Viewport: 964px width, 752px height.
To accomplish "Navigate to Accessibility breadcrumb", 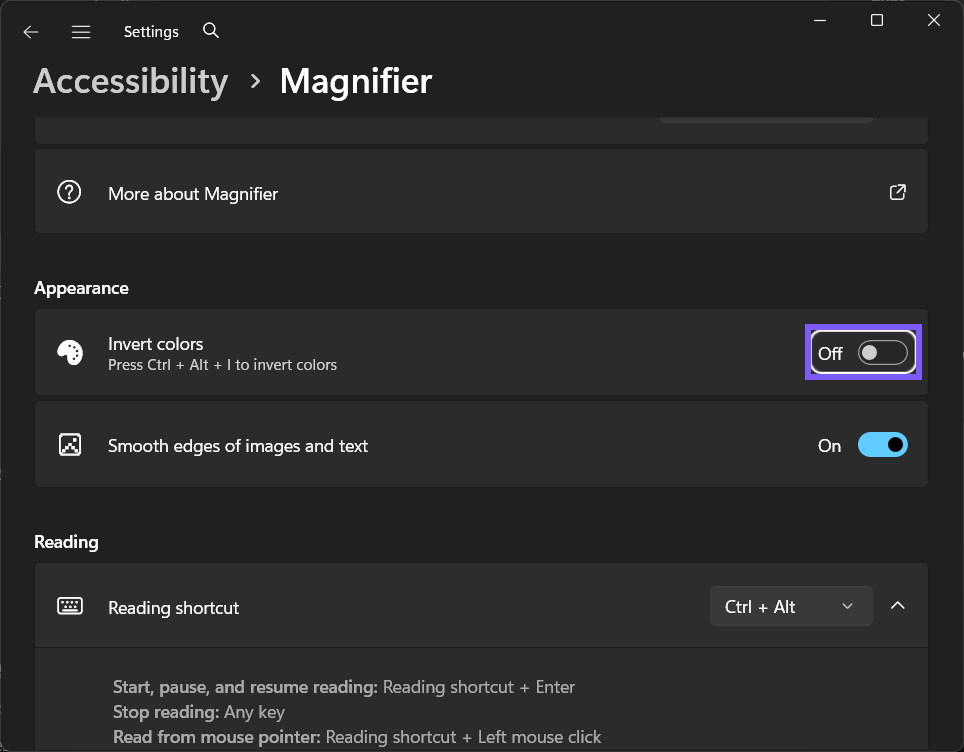I will (131, 82).
